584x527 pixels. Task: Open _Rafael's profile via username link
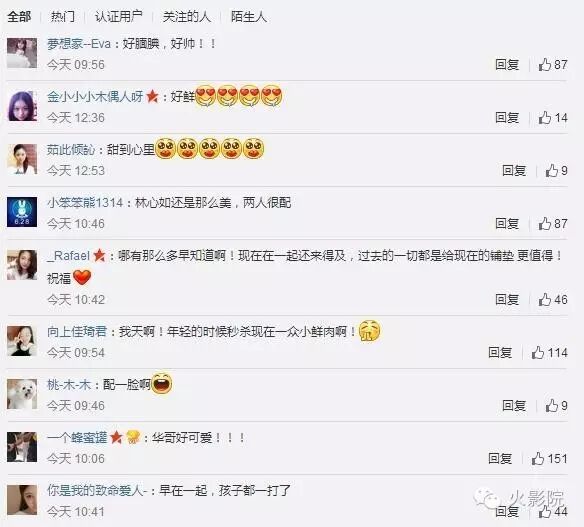point(69,255)
